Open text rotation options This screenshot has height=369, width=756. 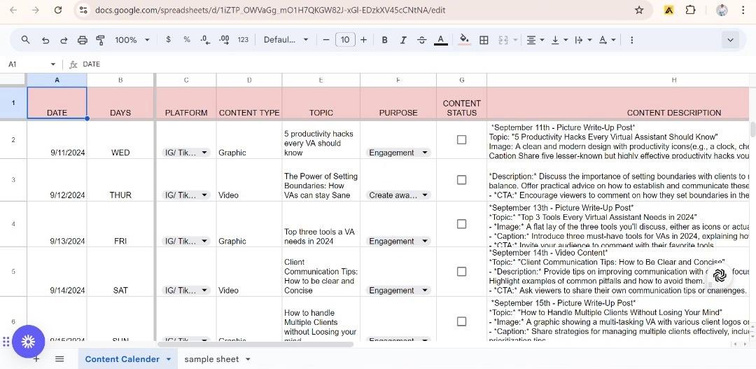607,40
